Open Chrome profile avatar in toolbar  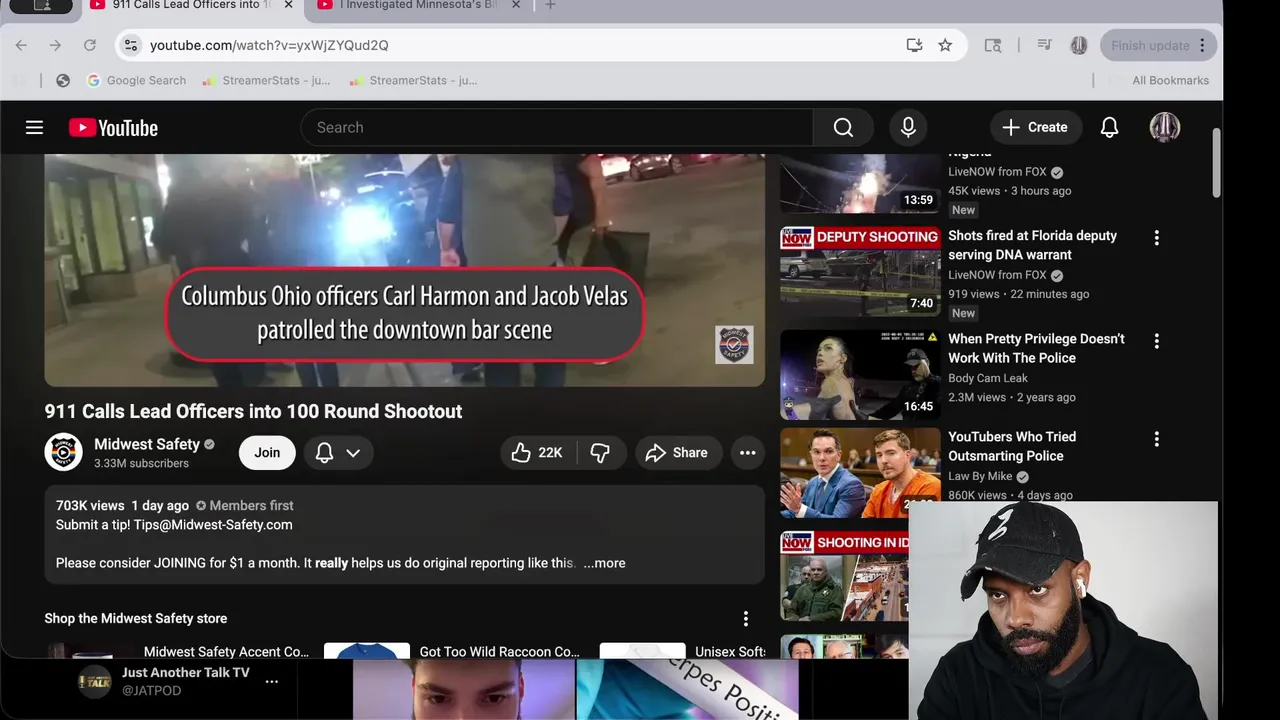tap(1079, 45)
